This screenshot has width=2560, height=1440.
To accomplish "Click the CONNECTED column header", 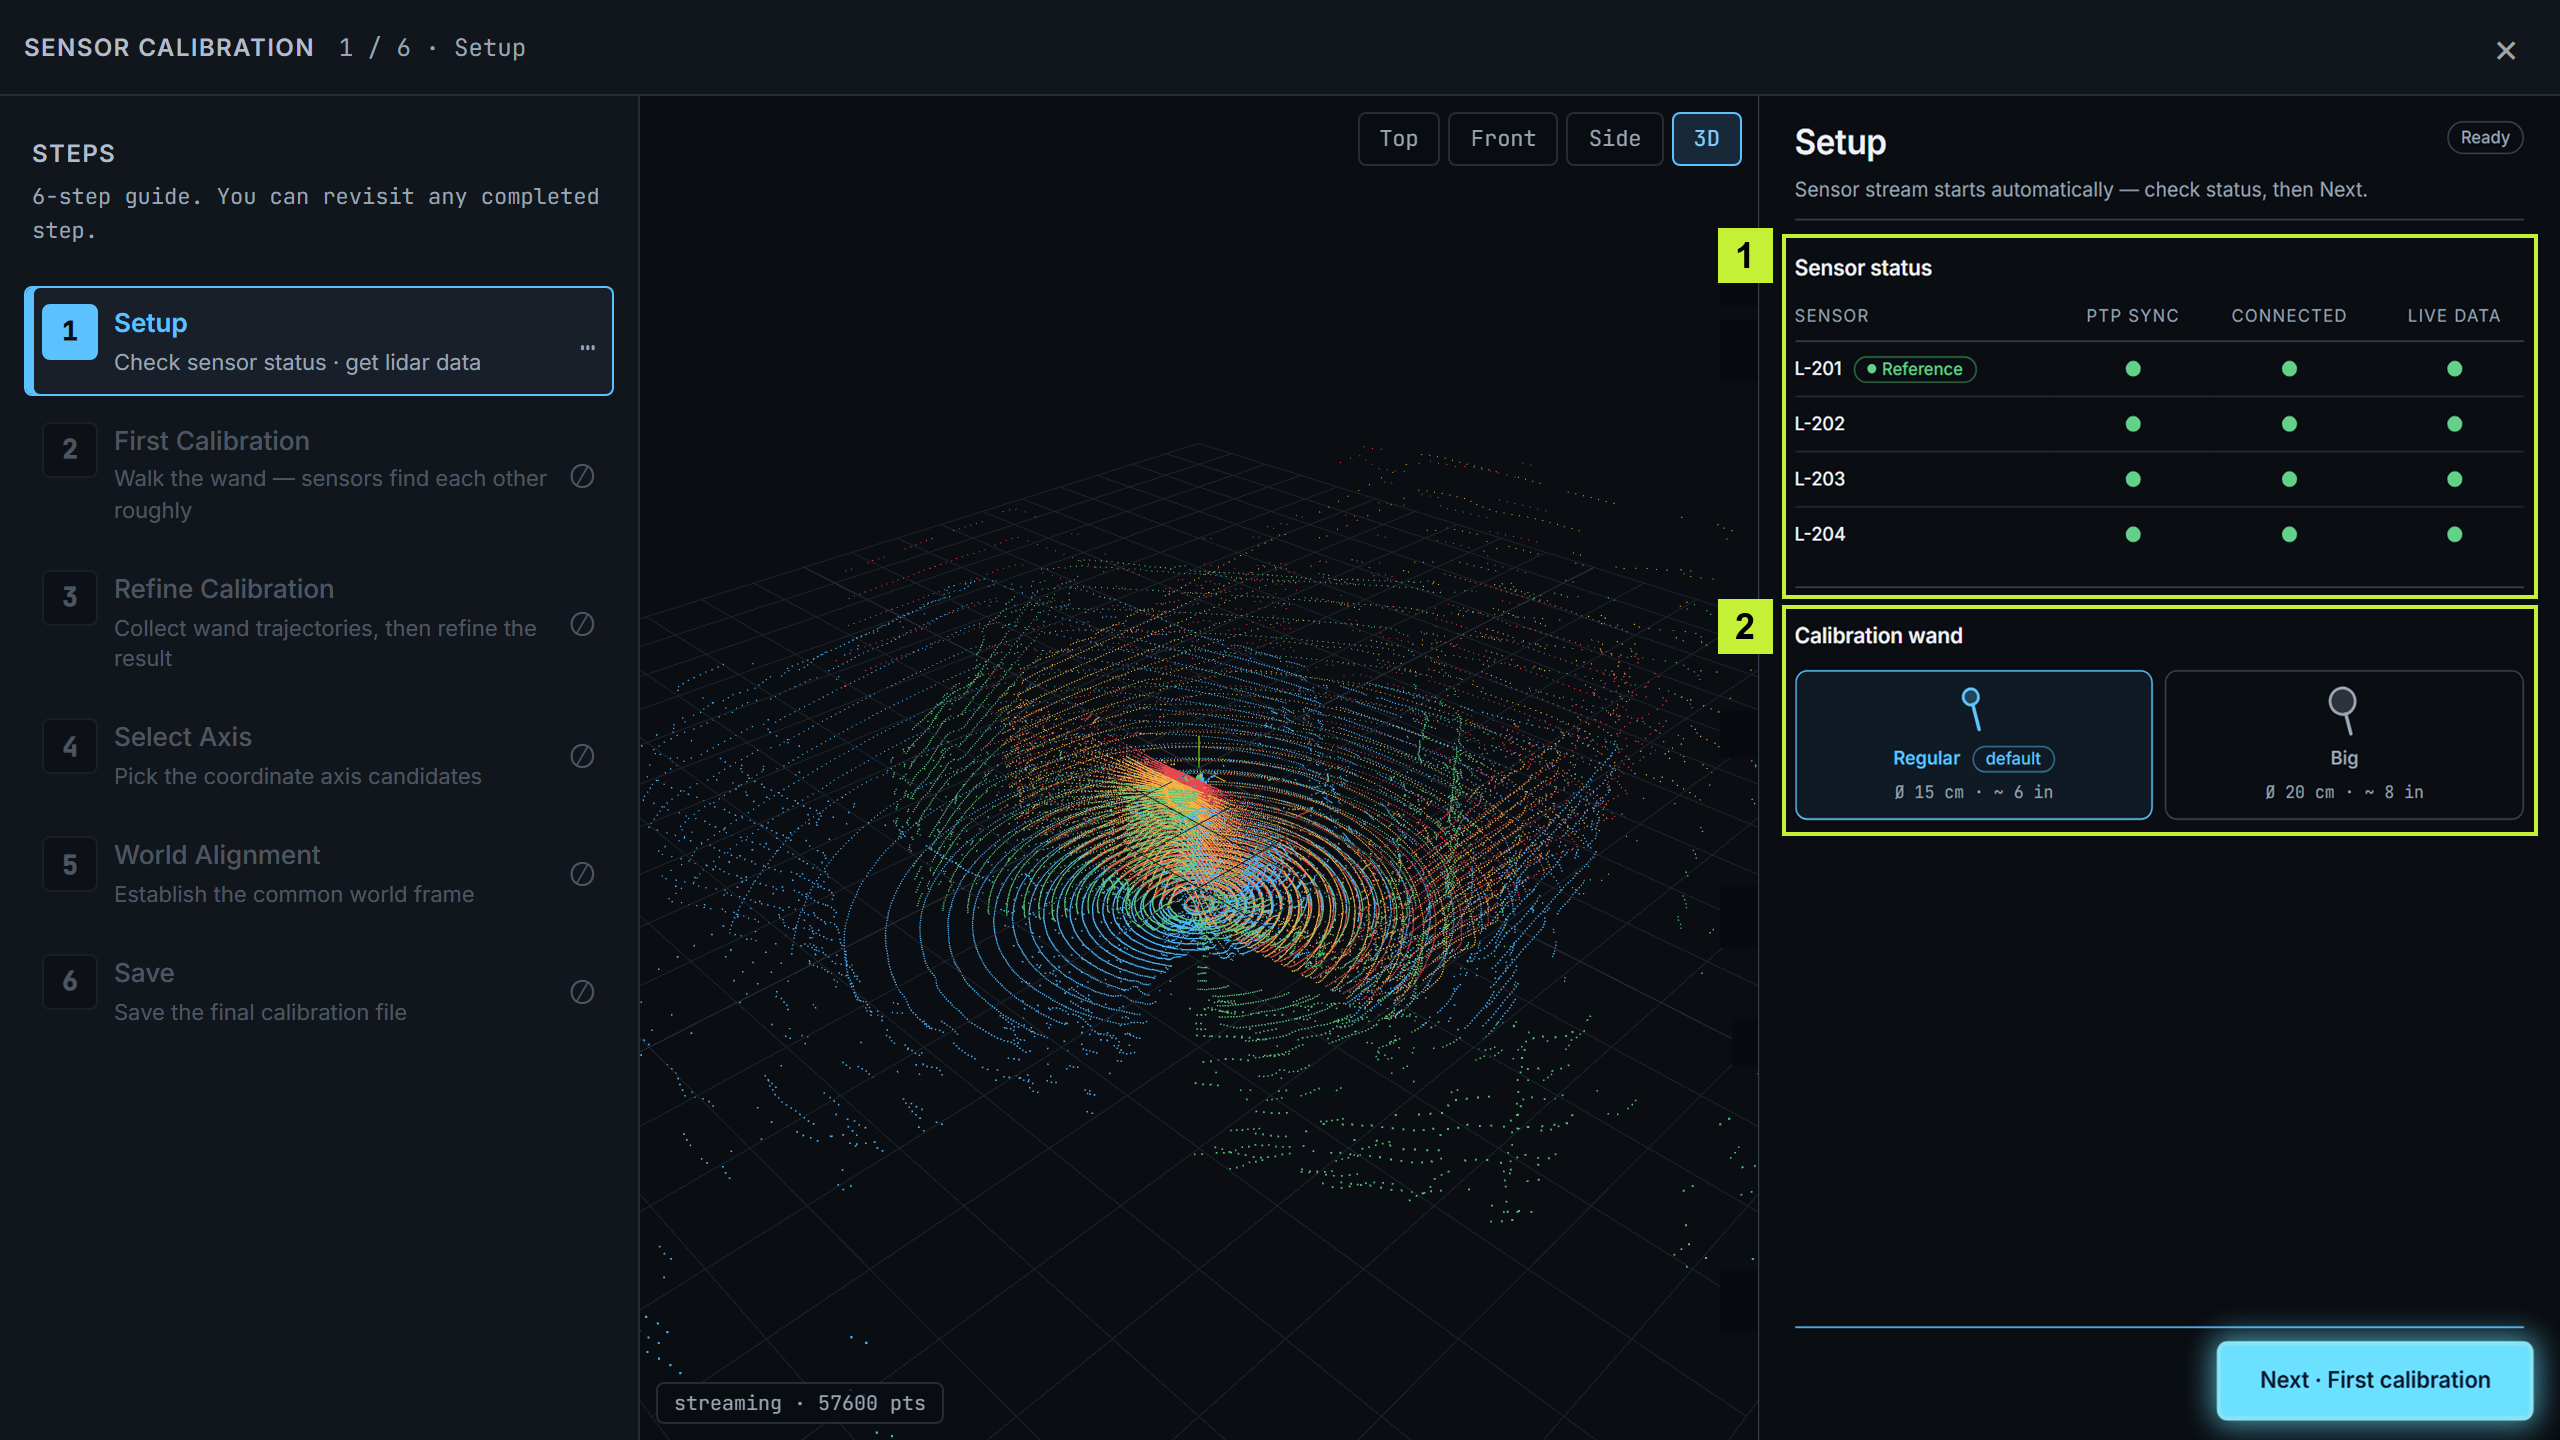I will 2289,316.
